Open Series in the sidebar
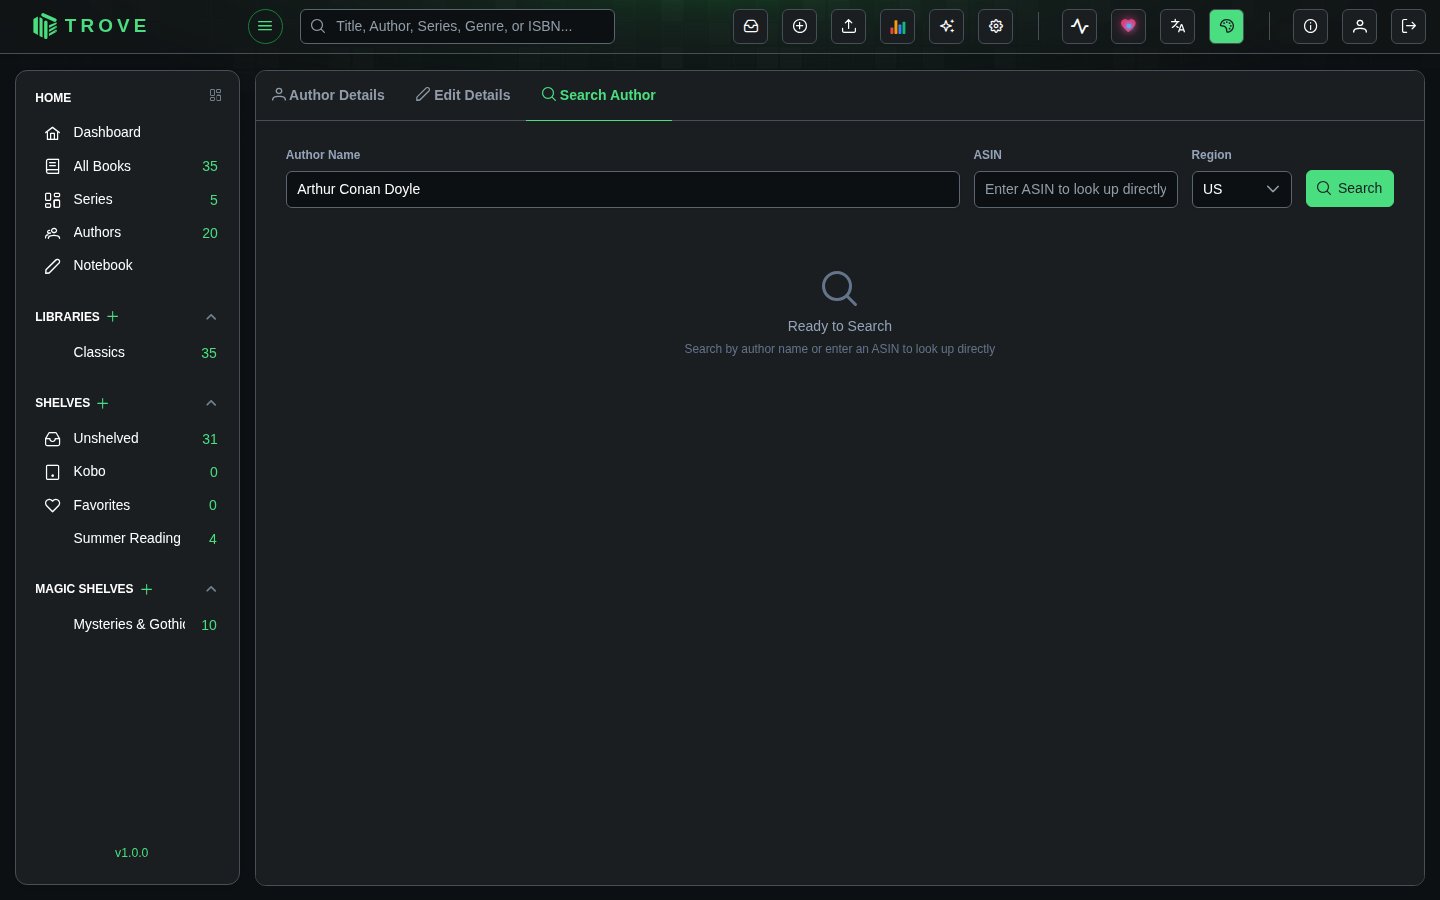 [128, 199]
